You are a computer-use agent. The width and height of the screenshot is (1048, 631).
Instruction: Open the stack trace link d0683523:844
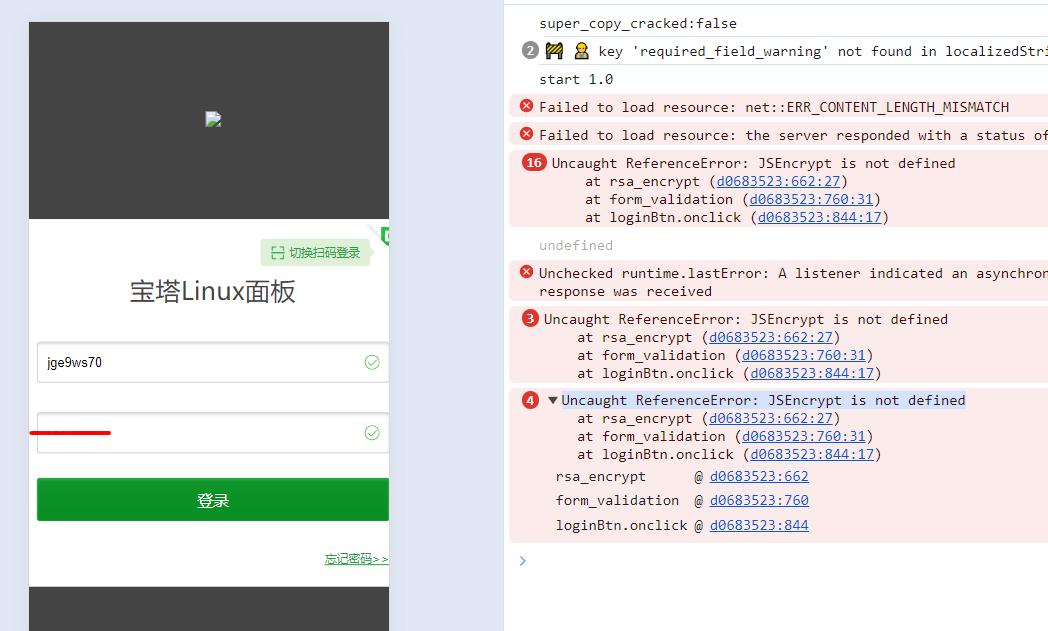click(x=759, y=525)
